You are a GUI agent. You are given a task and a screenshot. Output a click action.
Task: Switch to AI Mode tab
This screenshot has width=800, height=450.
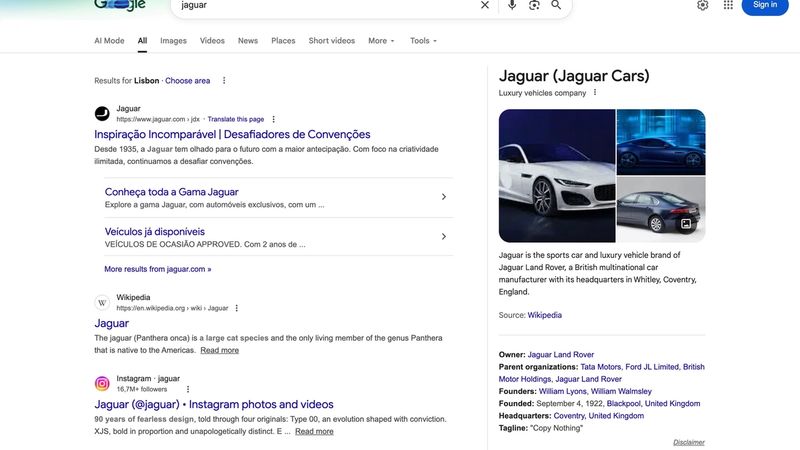109,41
